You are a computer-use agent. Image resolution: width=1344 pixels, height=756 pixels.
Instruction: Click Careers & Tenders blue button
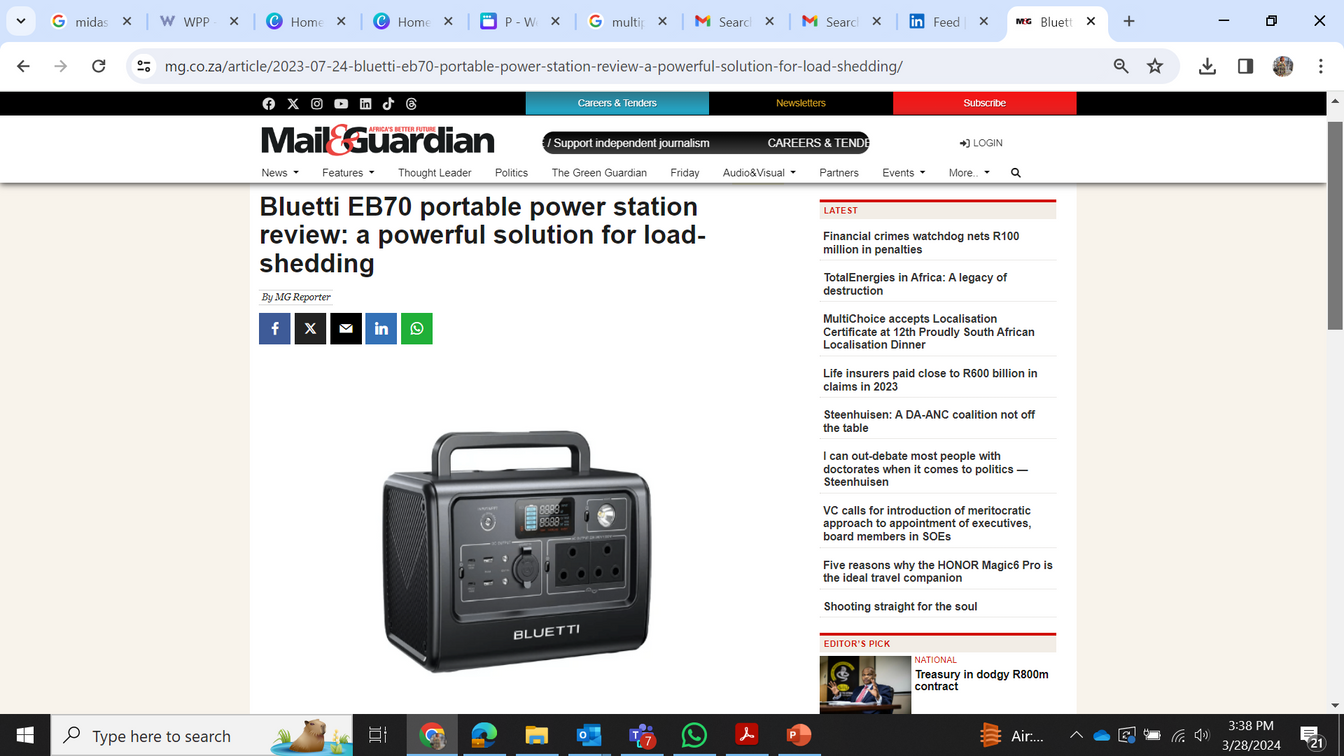(617, 103)
